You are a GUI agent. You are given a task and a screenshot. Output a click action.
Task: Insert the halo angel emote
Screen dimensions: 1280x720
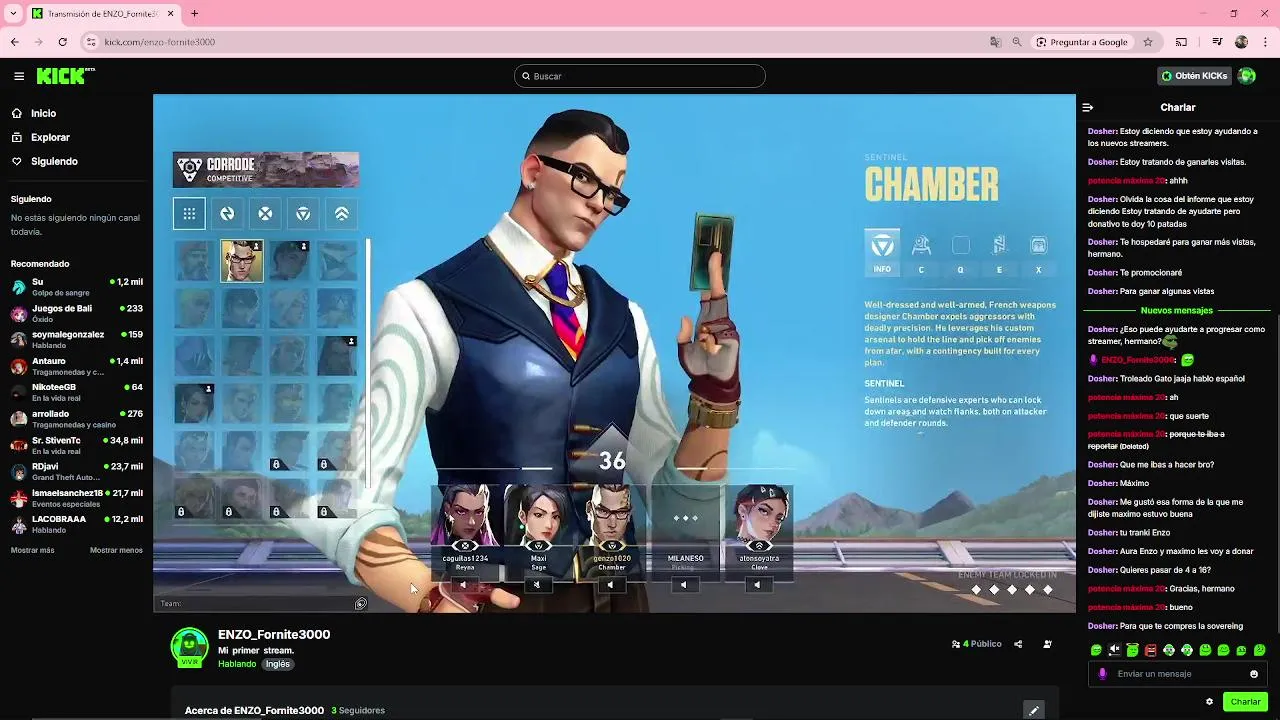1132,650
